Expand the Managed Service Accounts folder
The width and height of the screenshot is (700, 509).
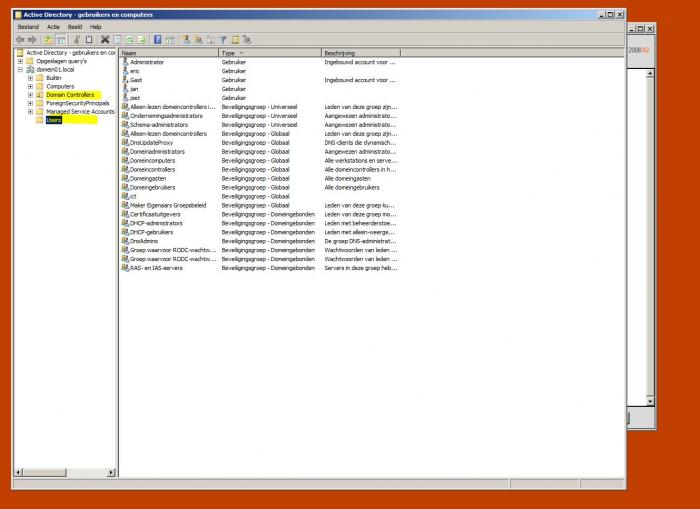(x=30, y=112)
